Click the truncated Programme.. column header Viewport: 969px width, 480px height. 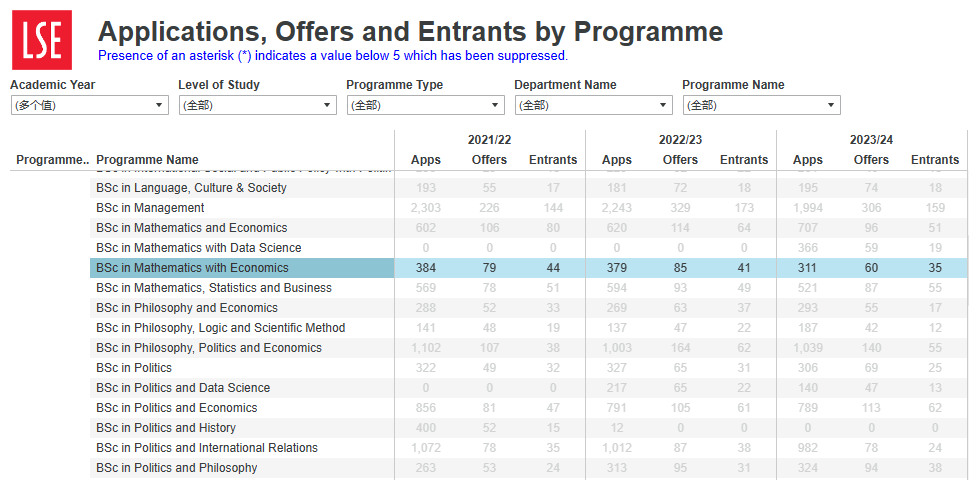(x=53, y=160)
